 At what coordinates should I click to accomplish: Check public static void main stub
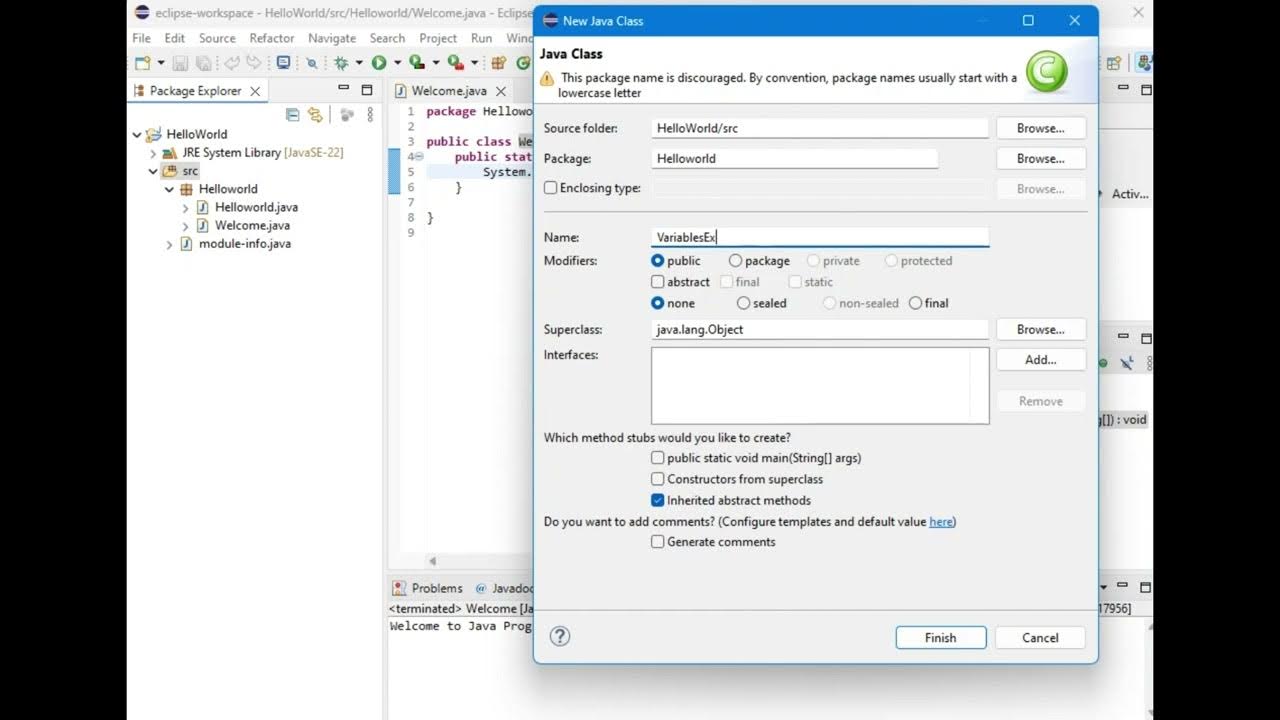coord(658,458)
